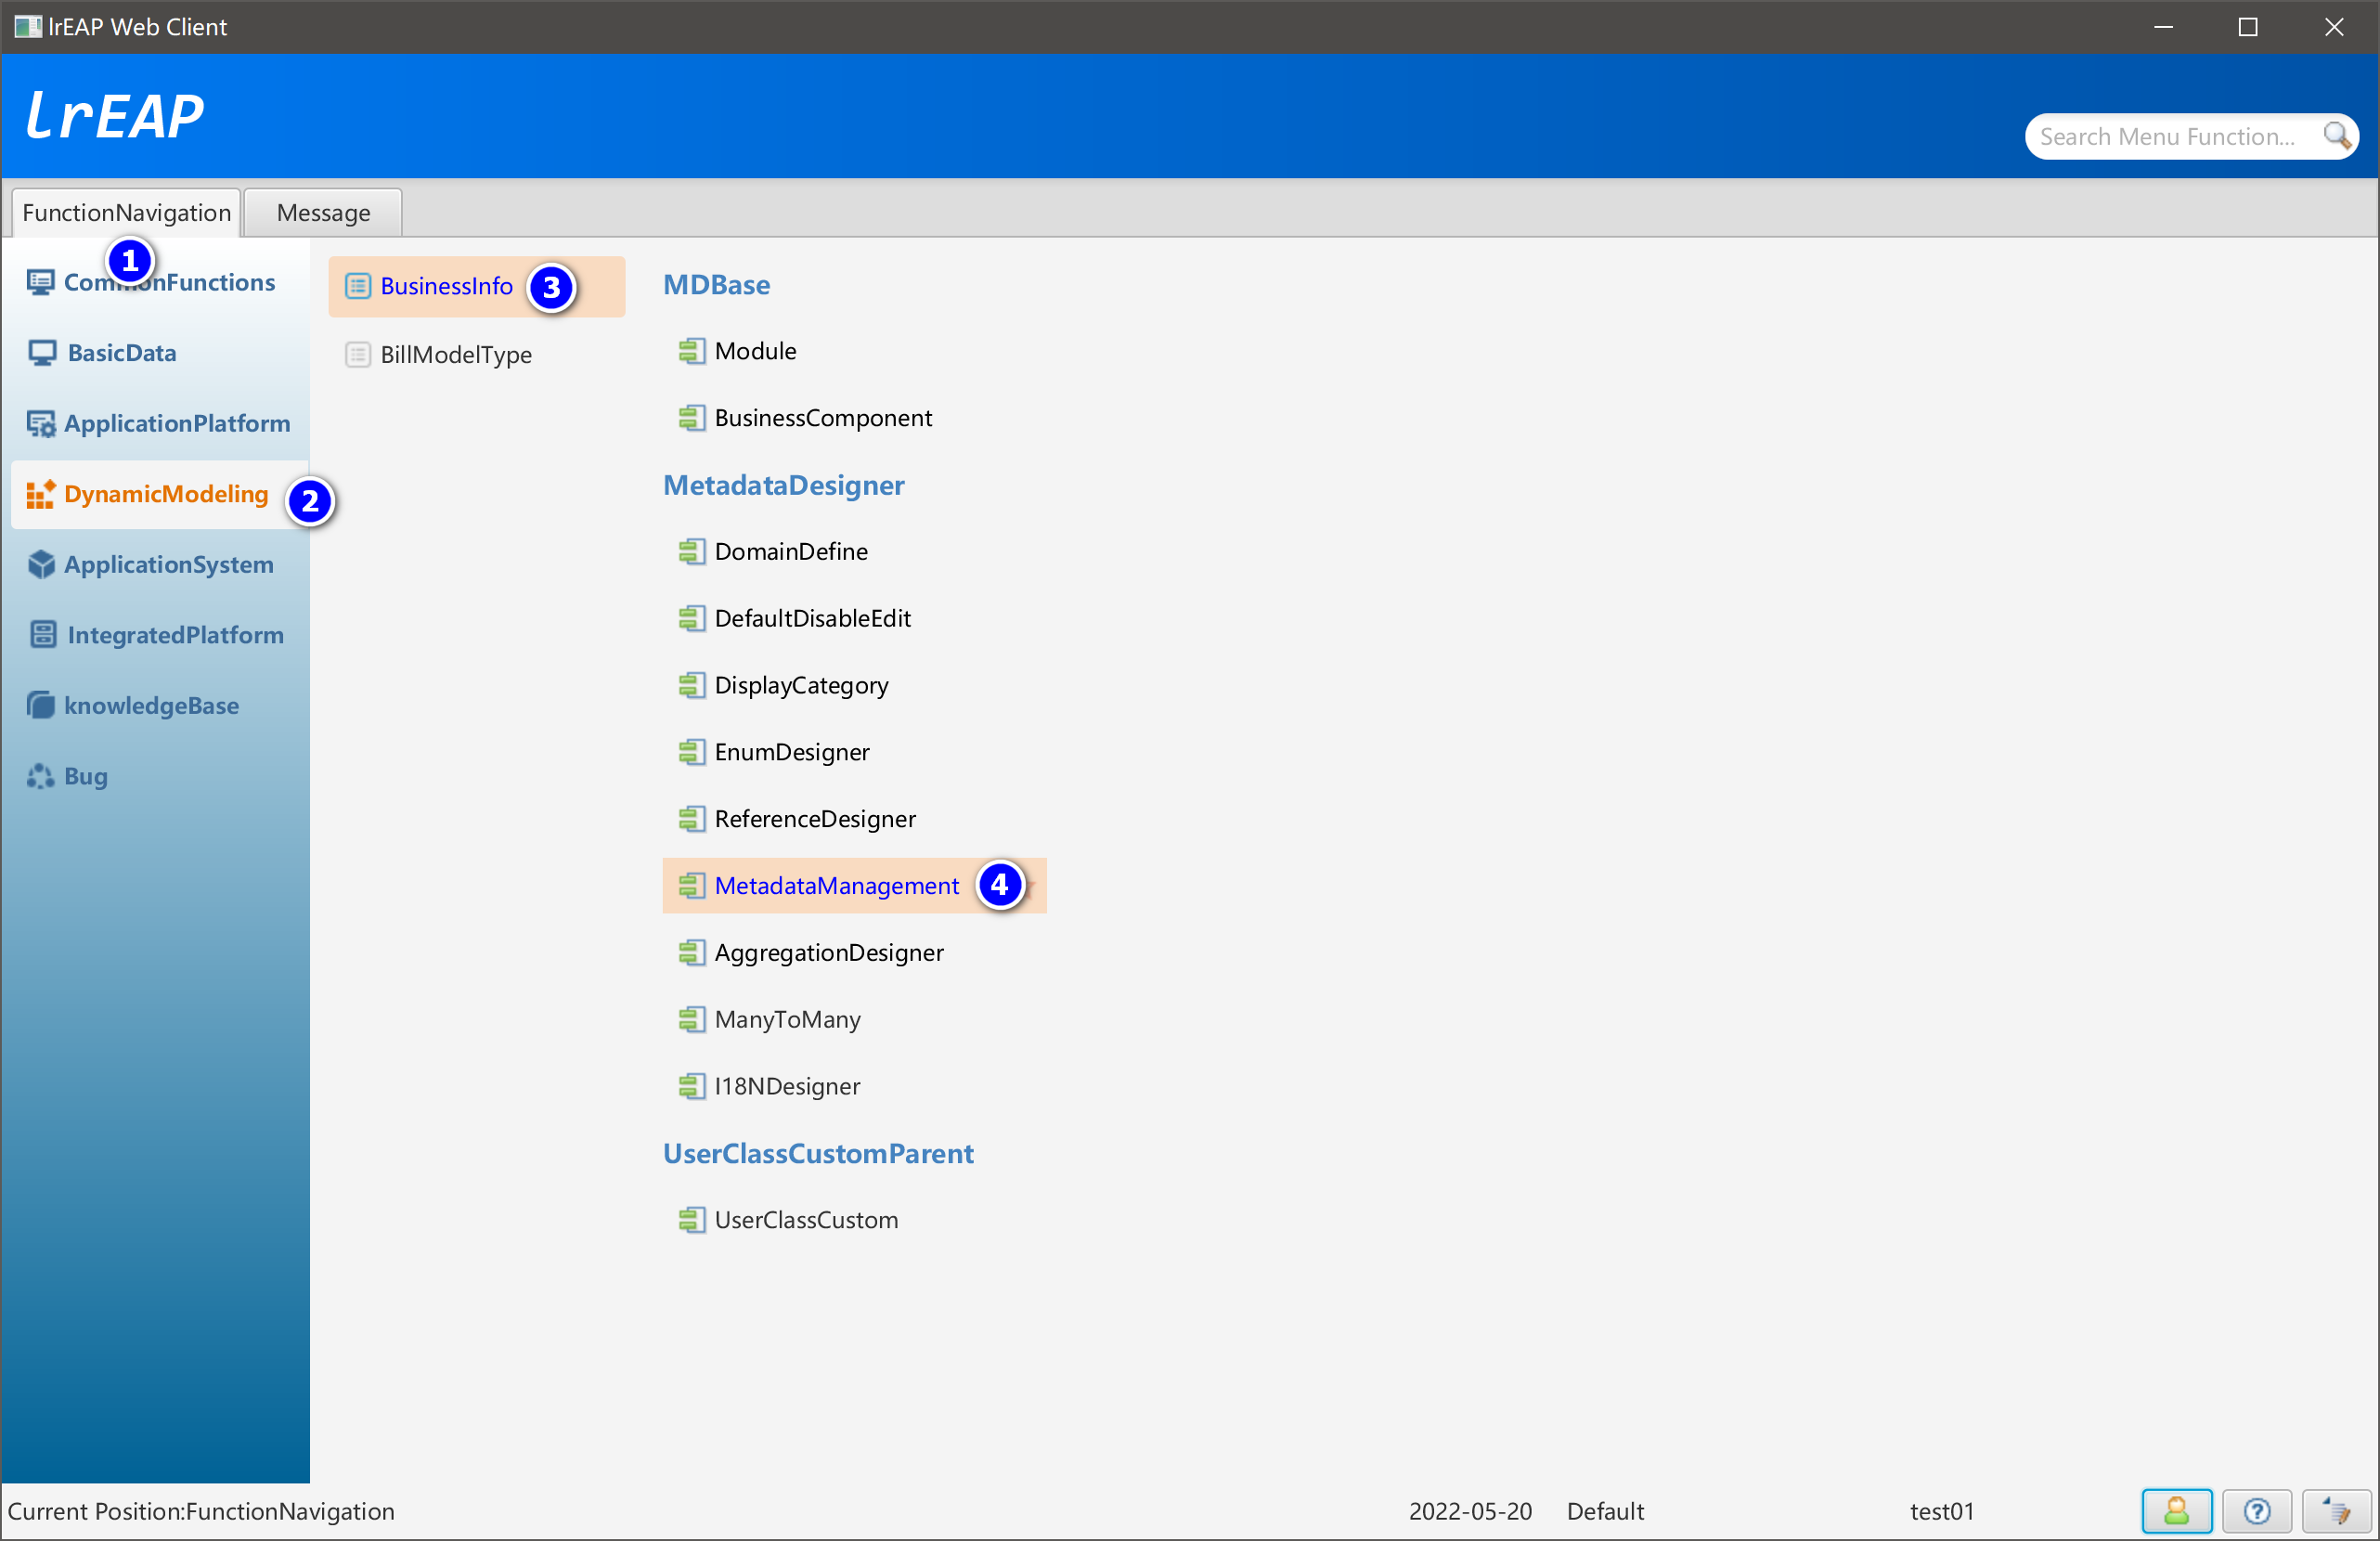The width and height of the screenshot is (2380, 1541).
Task: Click the lrEAP logo
Action: (x=115, y=115)
